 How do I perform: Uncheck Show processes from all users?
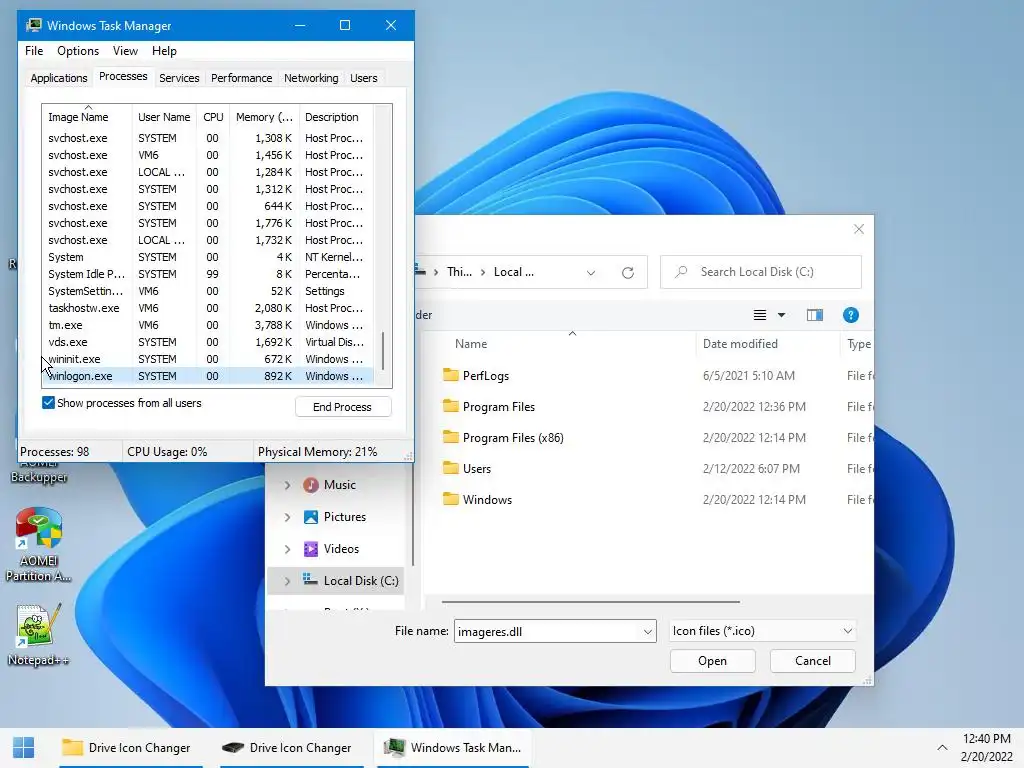[48, 403]
